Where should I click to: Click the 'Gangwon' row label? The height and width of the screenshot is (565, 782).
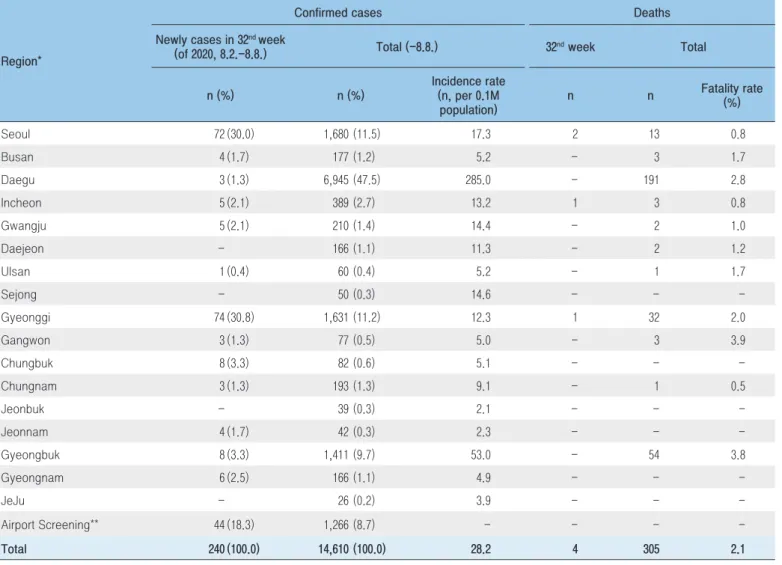25,341
